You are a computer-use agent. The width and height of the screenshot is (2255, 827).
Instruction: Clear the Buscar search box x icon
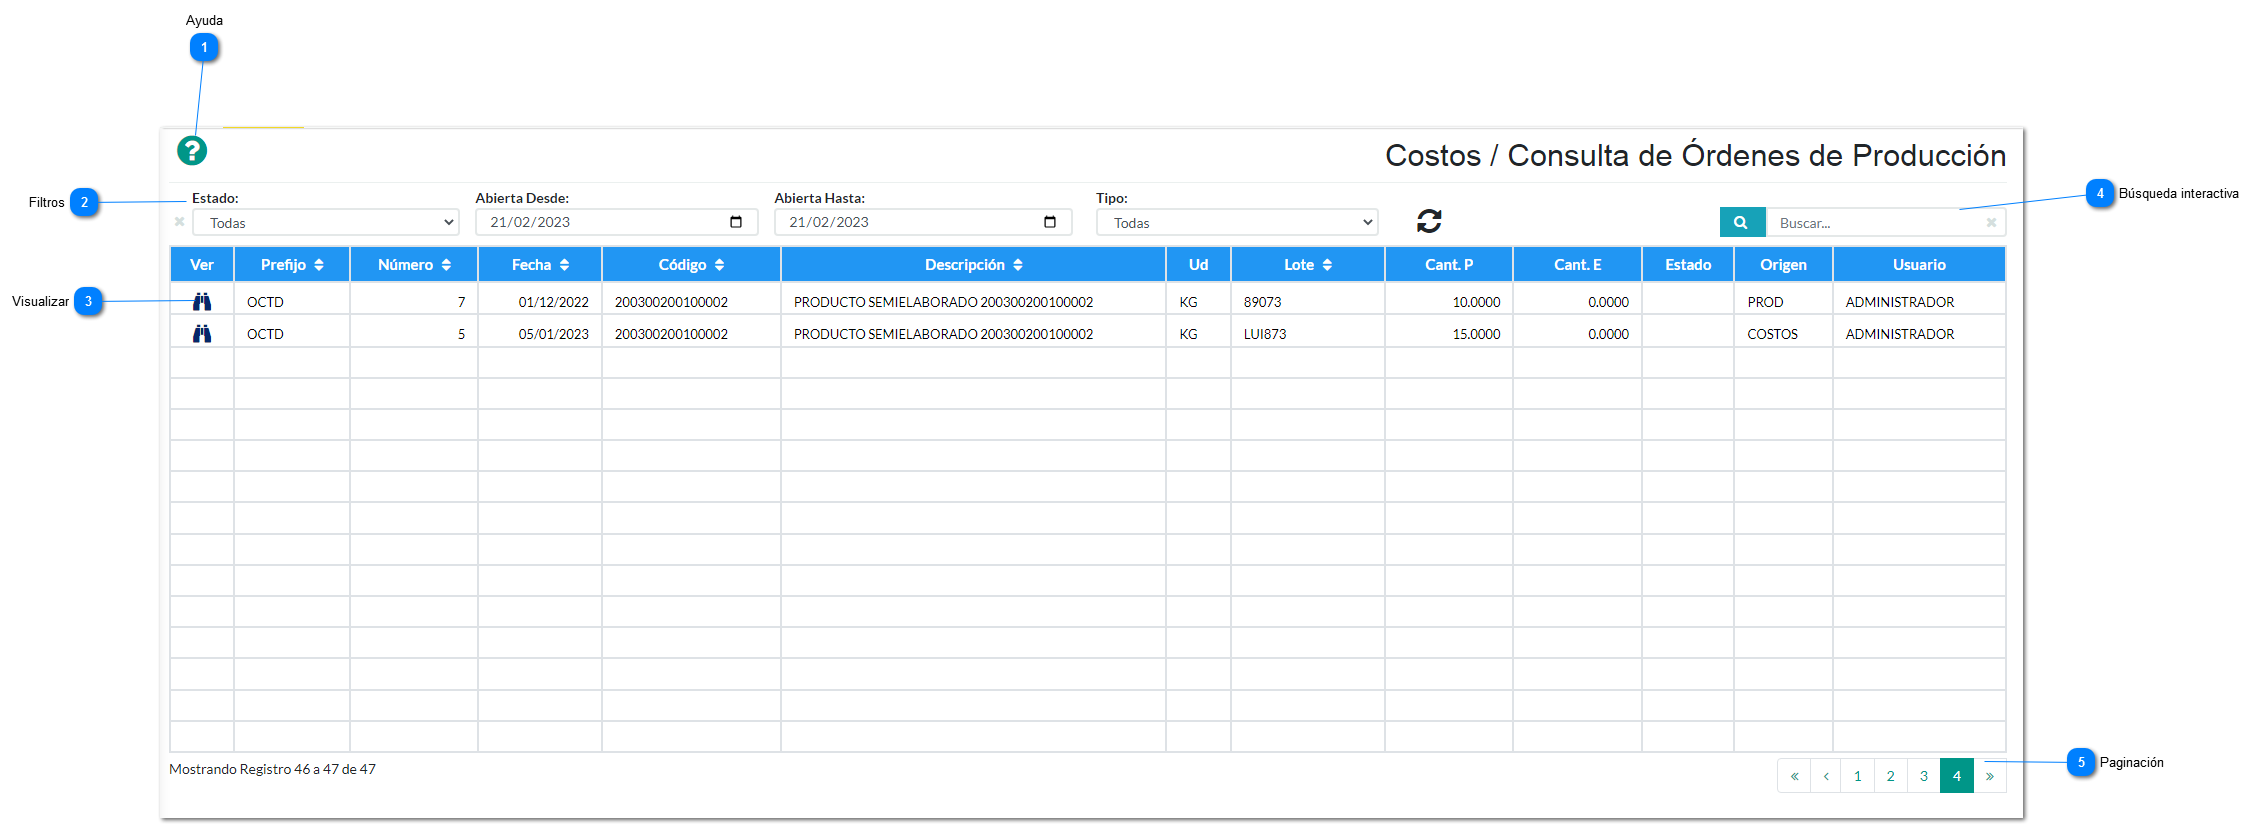(x=1991, y=222)
